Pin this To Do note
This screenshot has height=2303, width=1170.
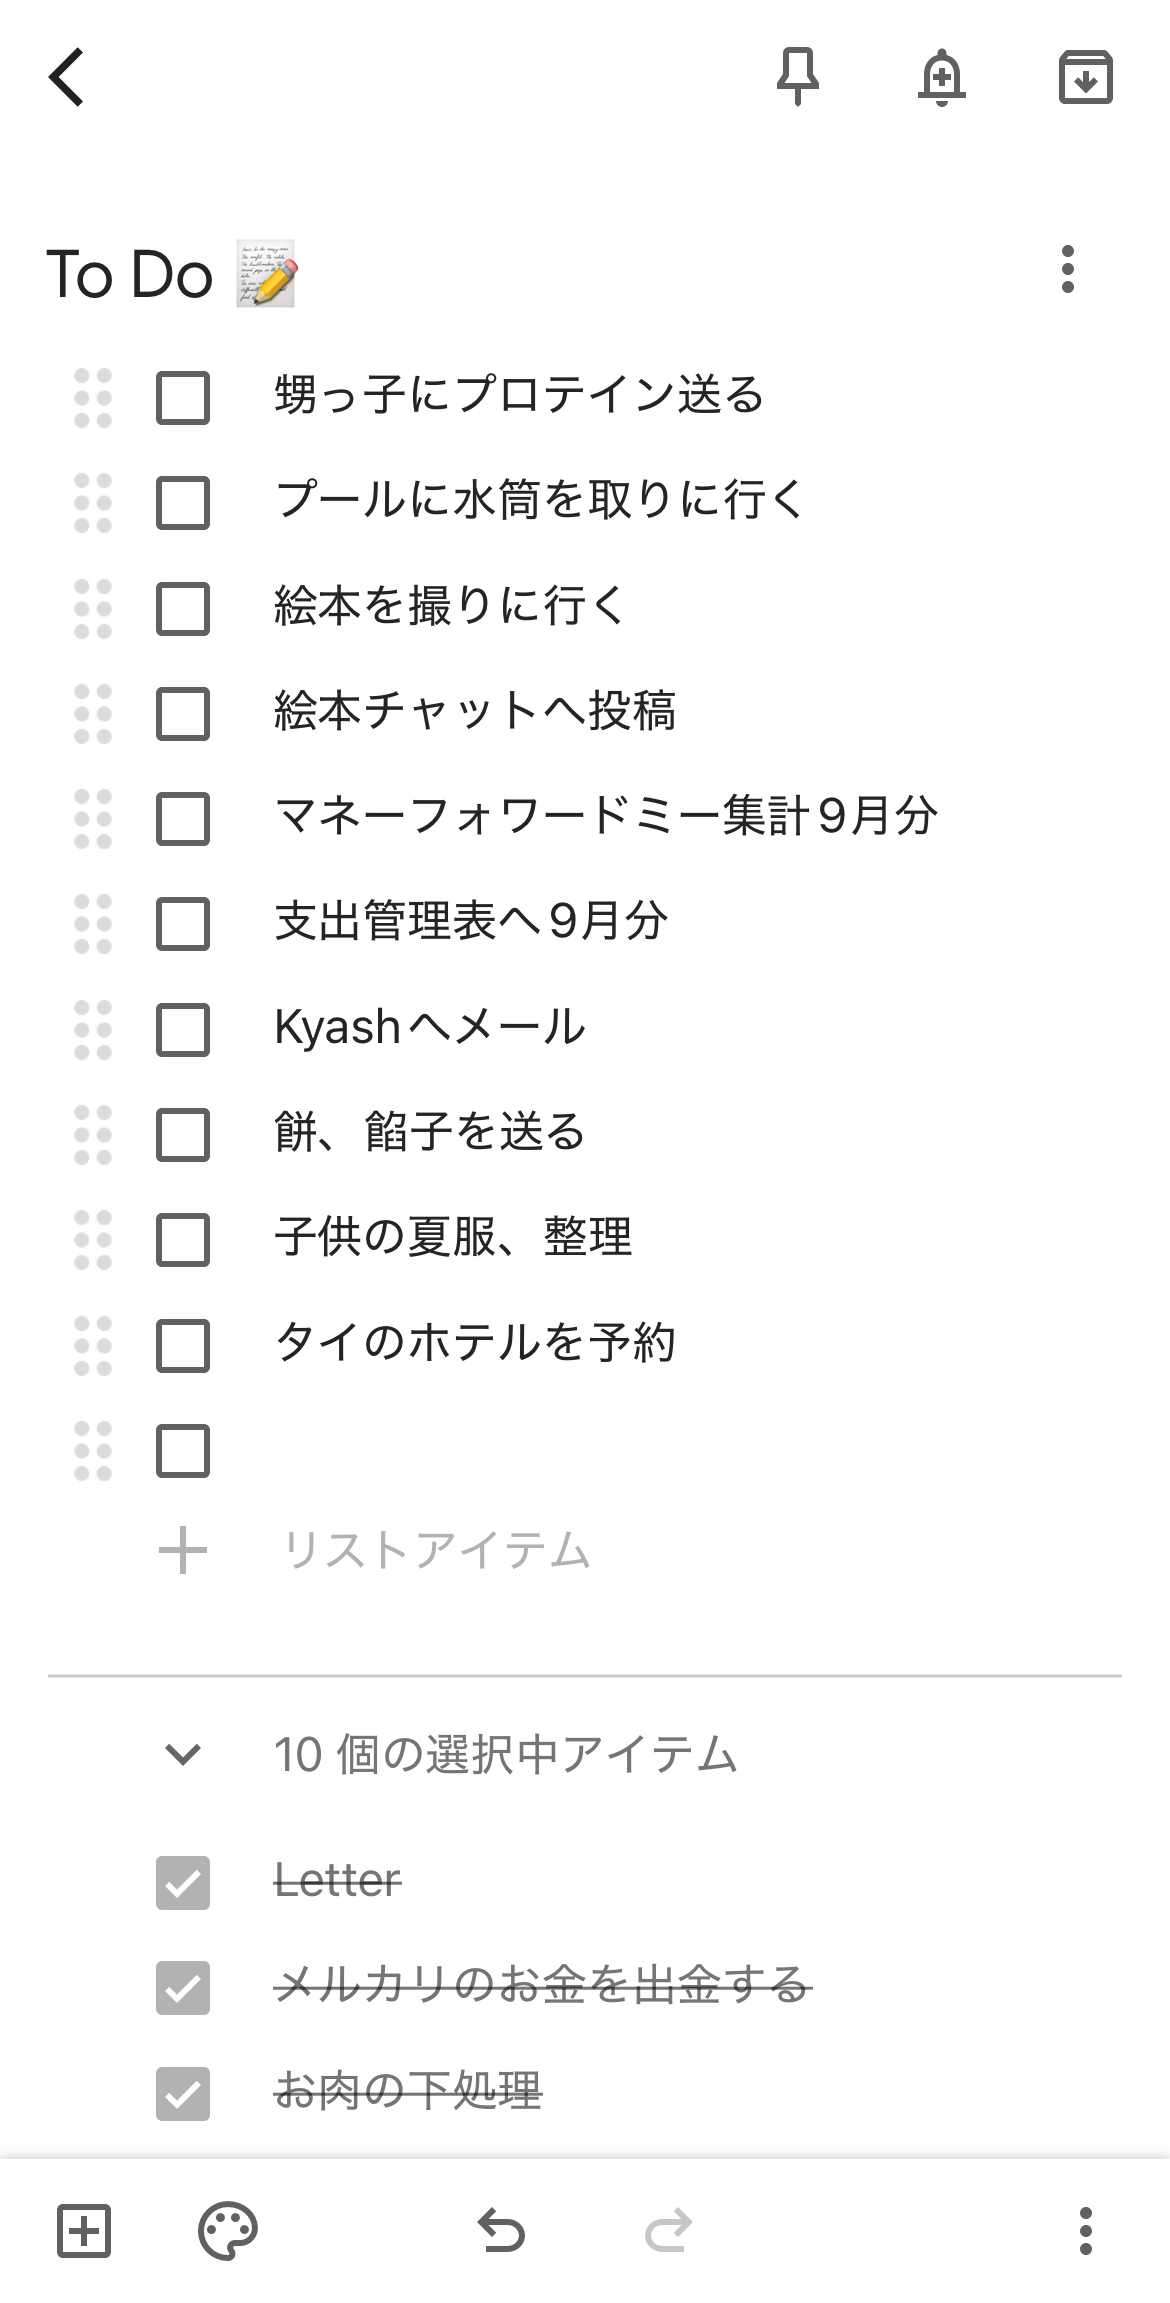pos(797,77)
